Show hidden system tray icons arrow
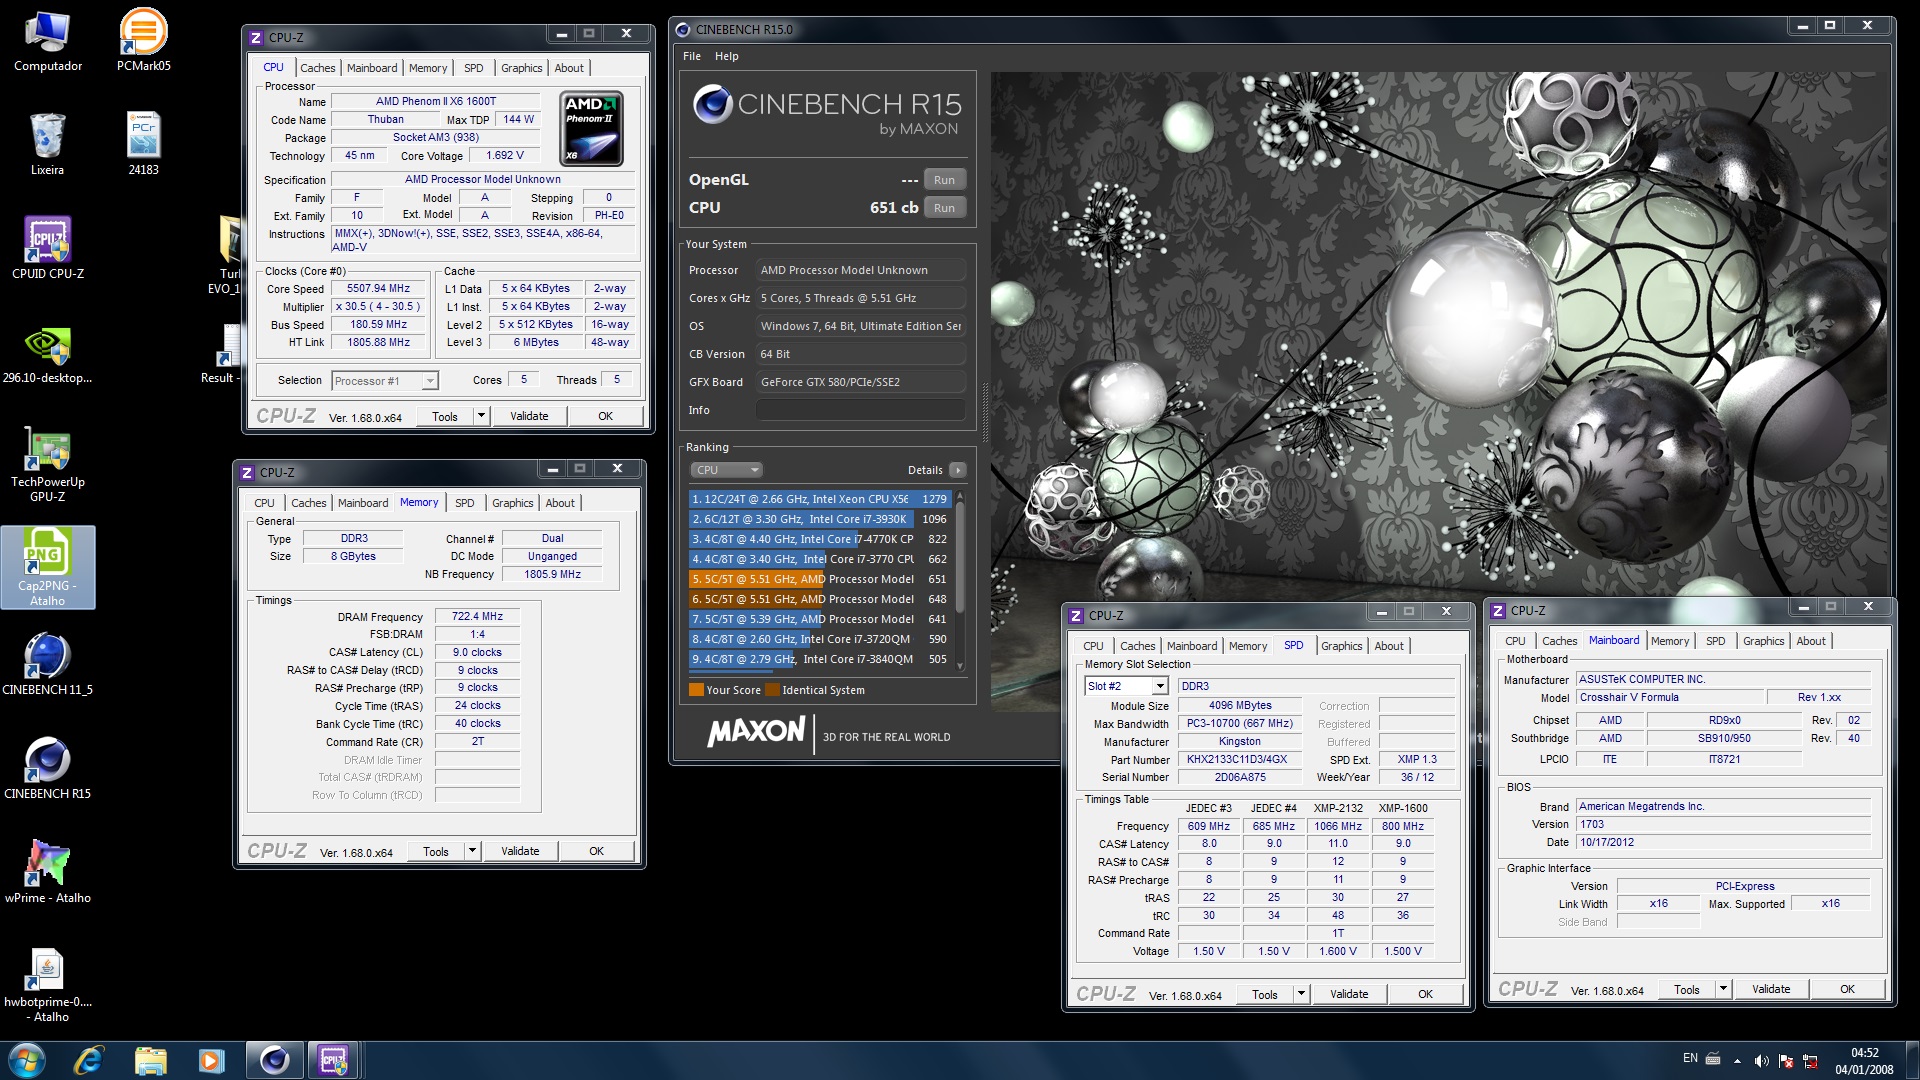Viewport: 1920px width, 1080px height. coord(1737,1061)
